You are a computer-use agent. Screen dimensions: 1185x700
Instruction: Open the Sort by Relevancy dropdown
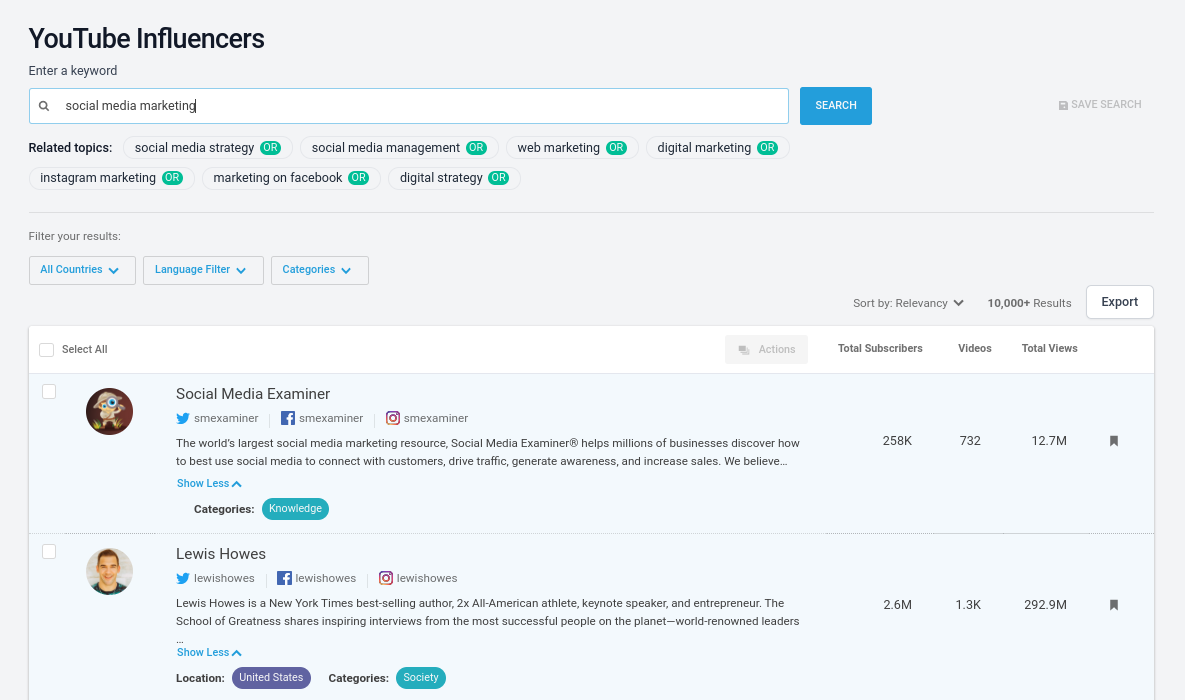pos(908,303)
